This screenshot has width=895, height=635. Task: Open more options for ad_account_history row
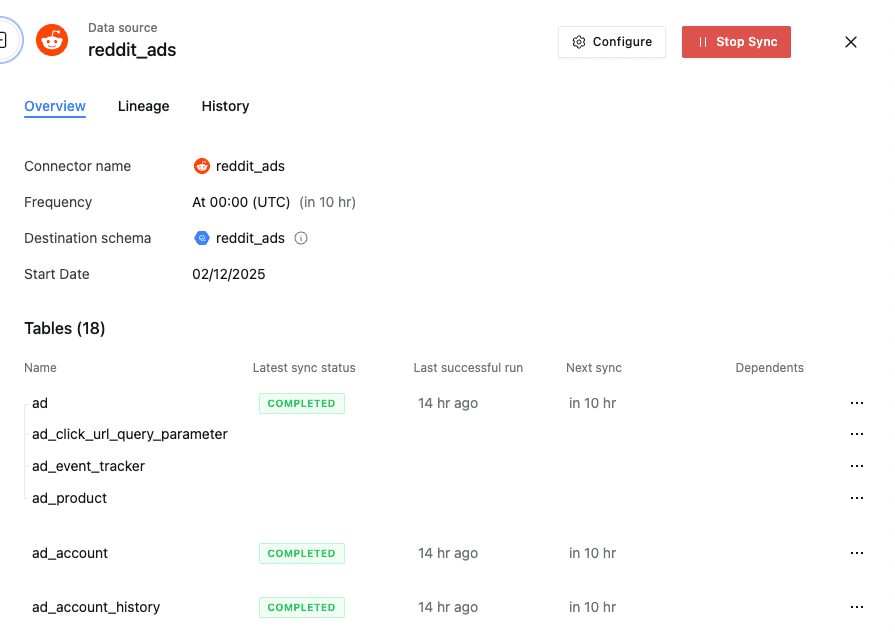(x=856, y=607)
